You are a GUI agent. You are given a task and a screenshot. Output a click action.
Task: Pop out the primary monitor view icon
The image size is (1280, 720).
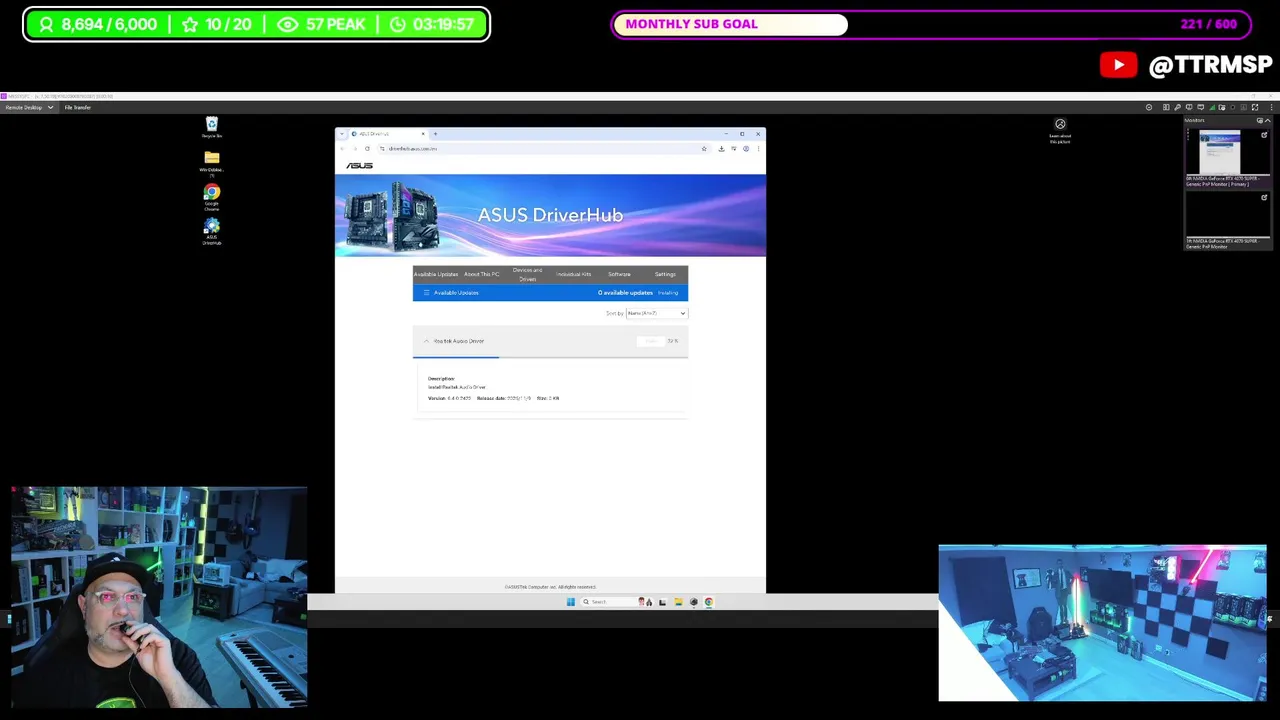1264,135
